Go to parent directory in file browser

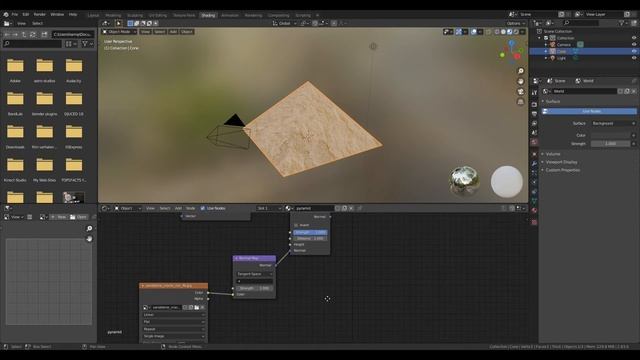[24, 35]
